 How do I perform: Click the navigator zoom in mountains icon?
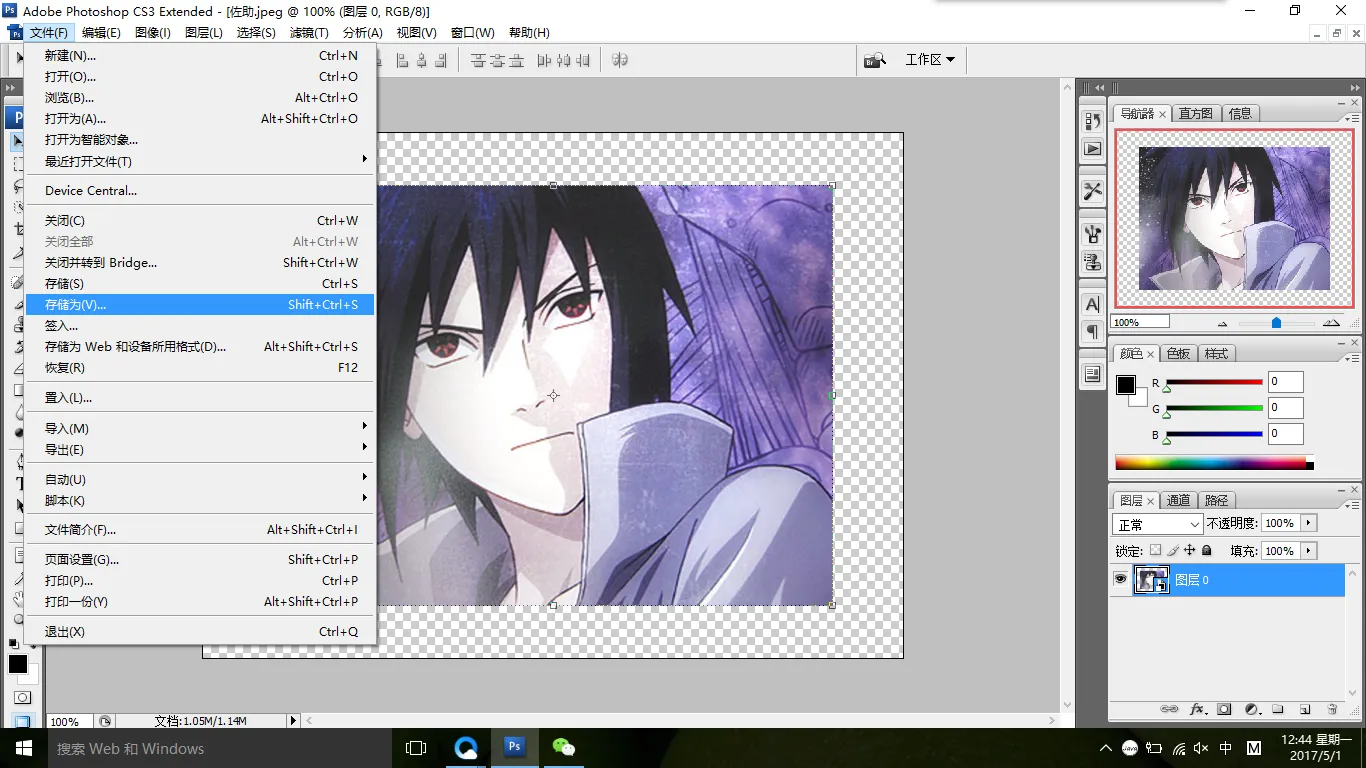pos(1331,323)
